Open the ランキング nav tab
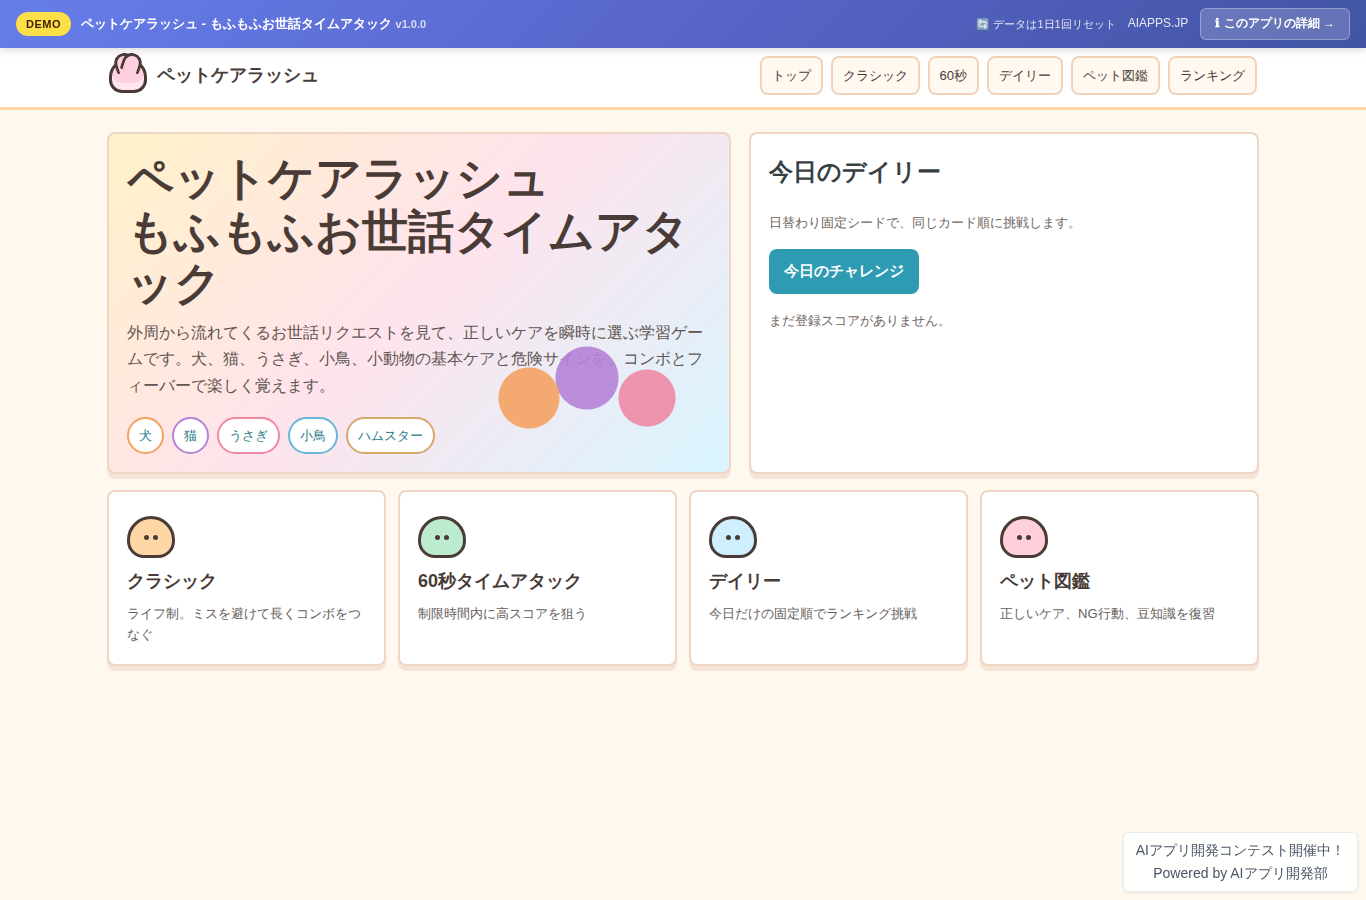The image size is (1366, 900). coord(1212,76)
